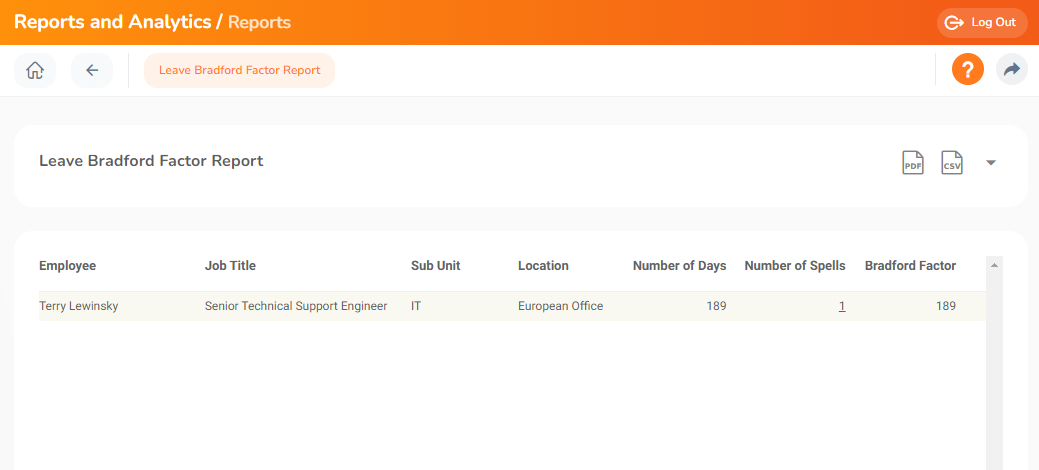The width and height of the screenshot is (1039, 470).
Task: Export report as PDF
Action: (x=912, y=163)
